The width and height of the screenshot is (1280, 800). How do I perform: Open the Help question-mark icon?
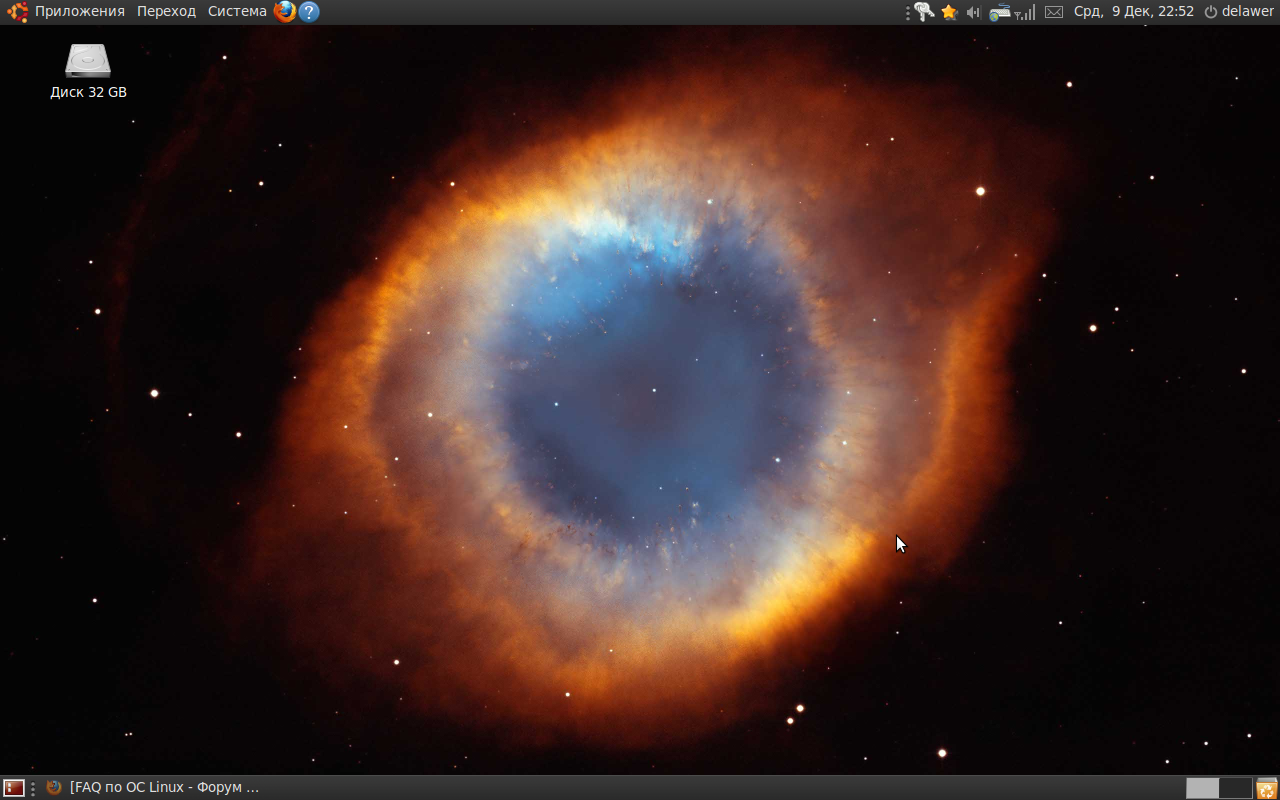coord(309,12)
